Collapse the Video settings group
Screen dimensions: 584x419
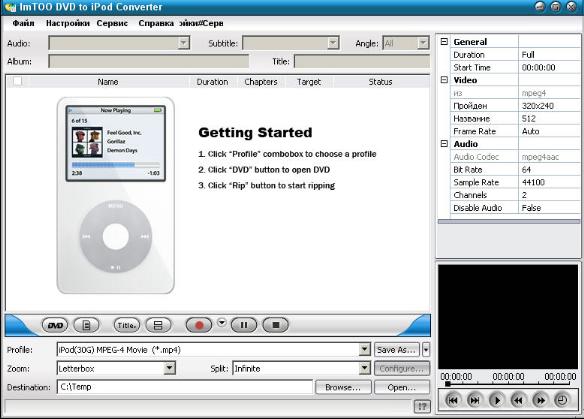(x=444, y=80)
